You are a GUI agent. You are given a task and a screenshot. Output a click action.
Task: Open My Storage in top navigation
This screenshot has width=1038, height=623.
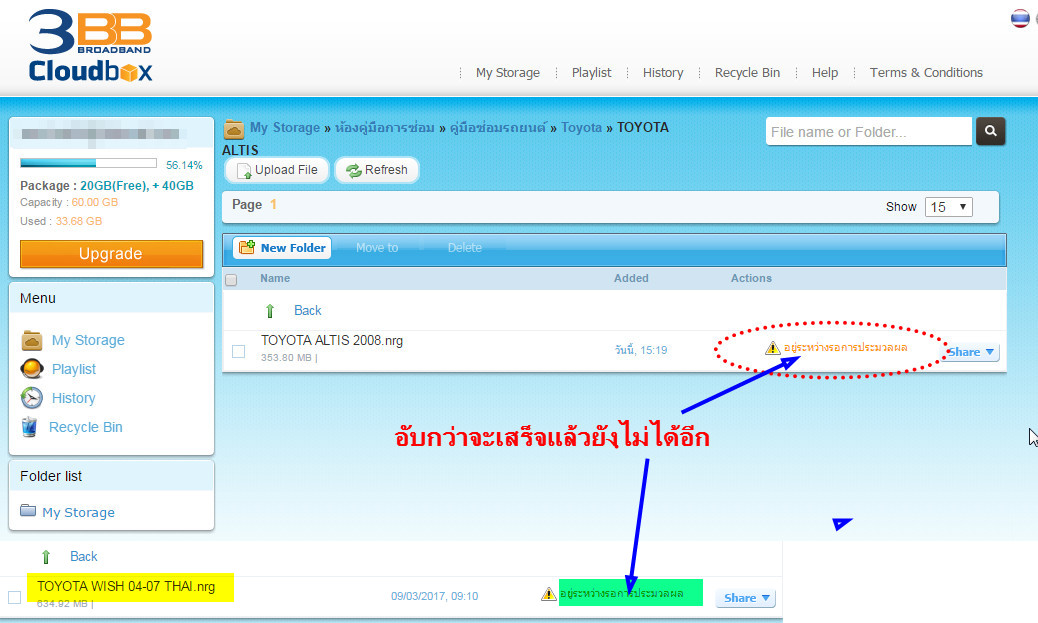click(508, 73)
